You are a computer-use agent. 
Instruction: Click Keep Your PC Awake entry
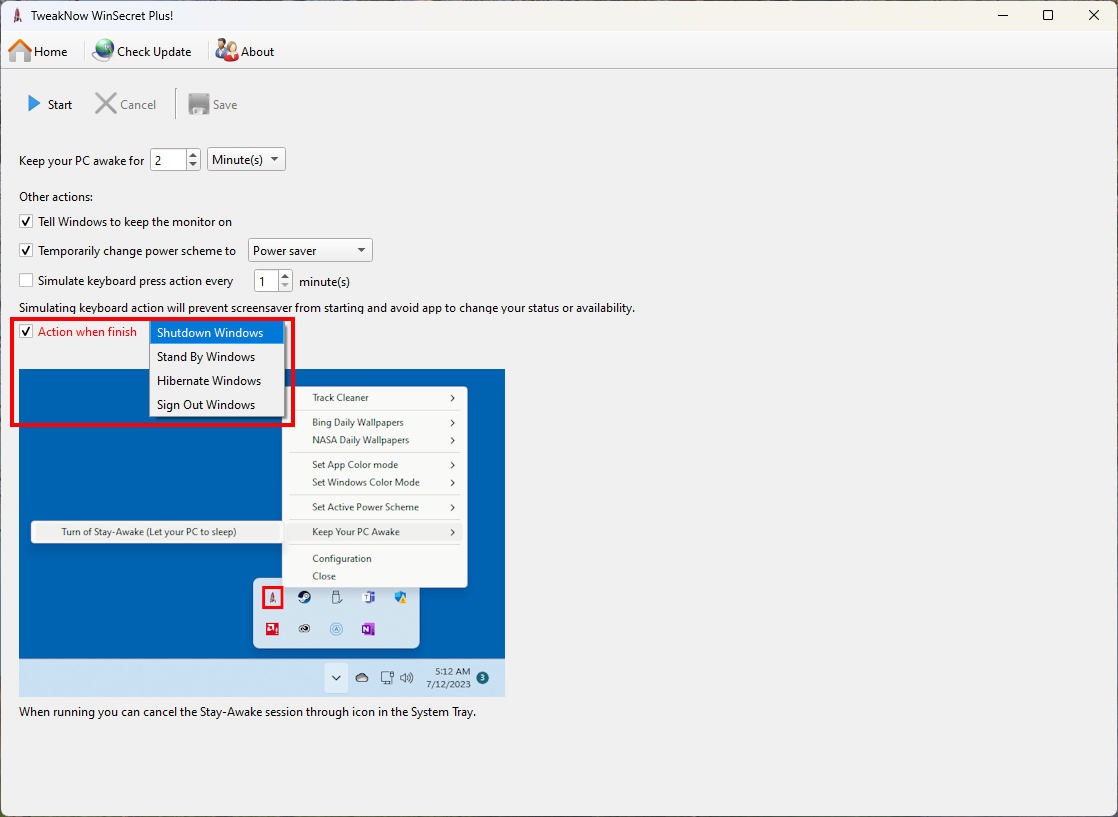(x=356, y=532)
